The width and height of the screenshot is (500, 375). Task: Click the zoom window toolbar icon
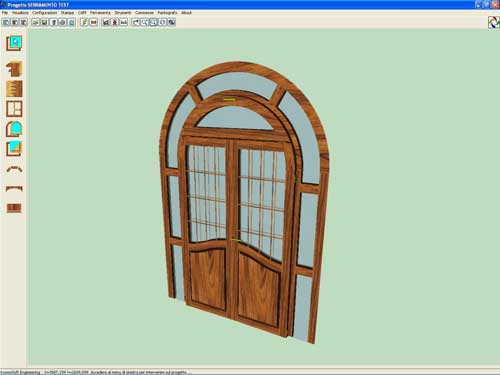click(x=153, y=22)
